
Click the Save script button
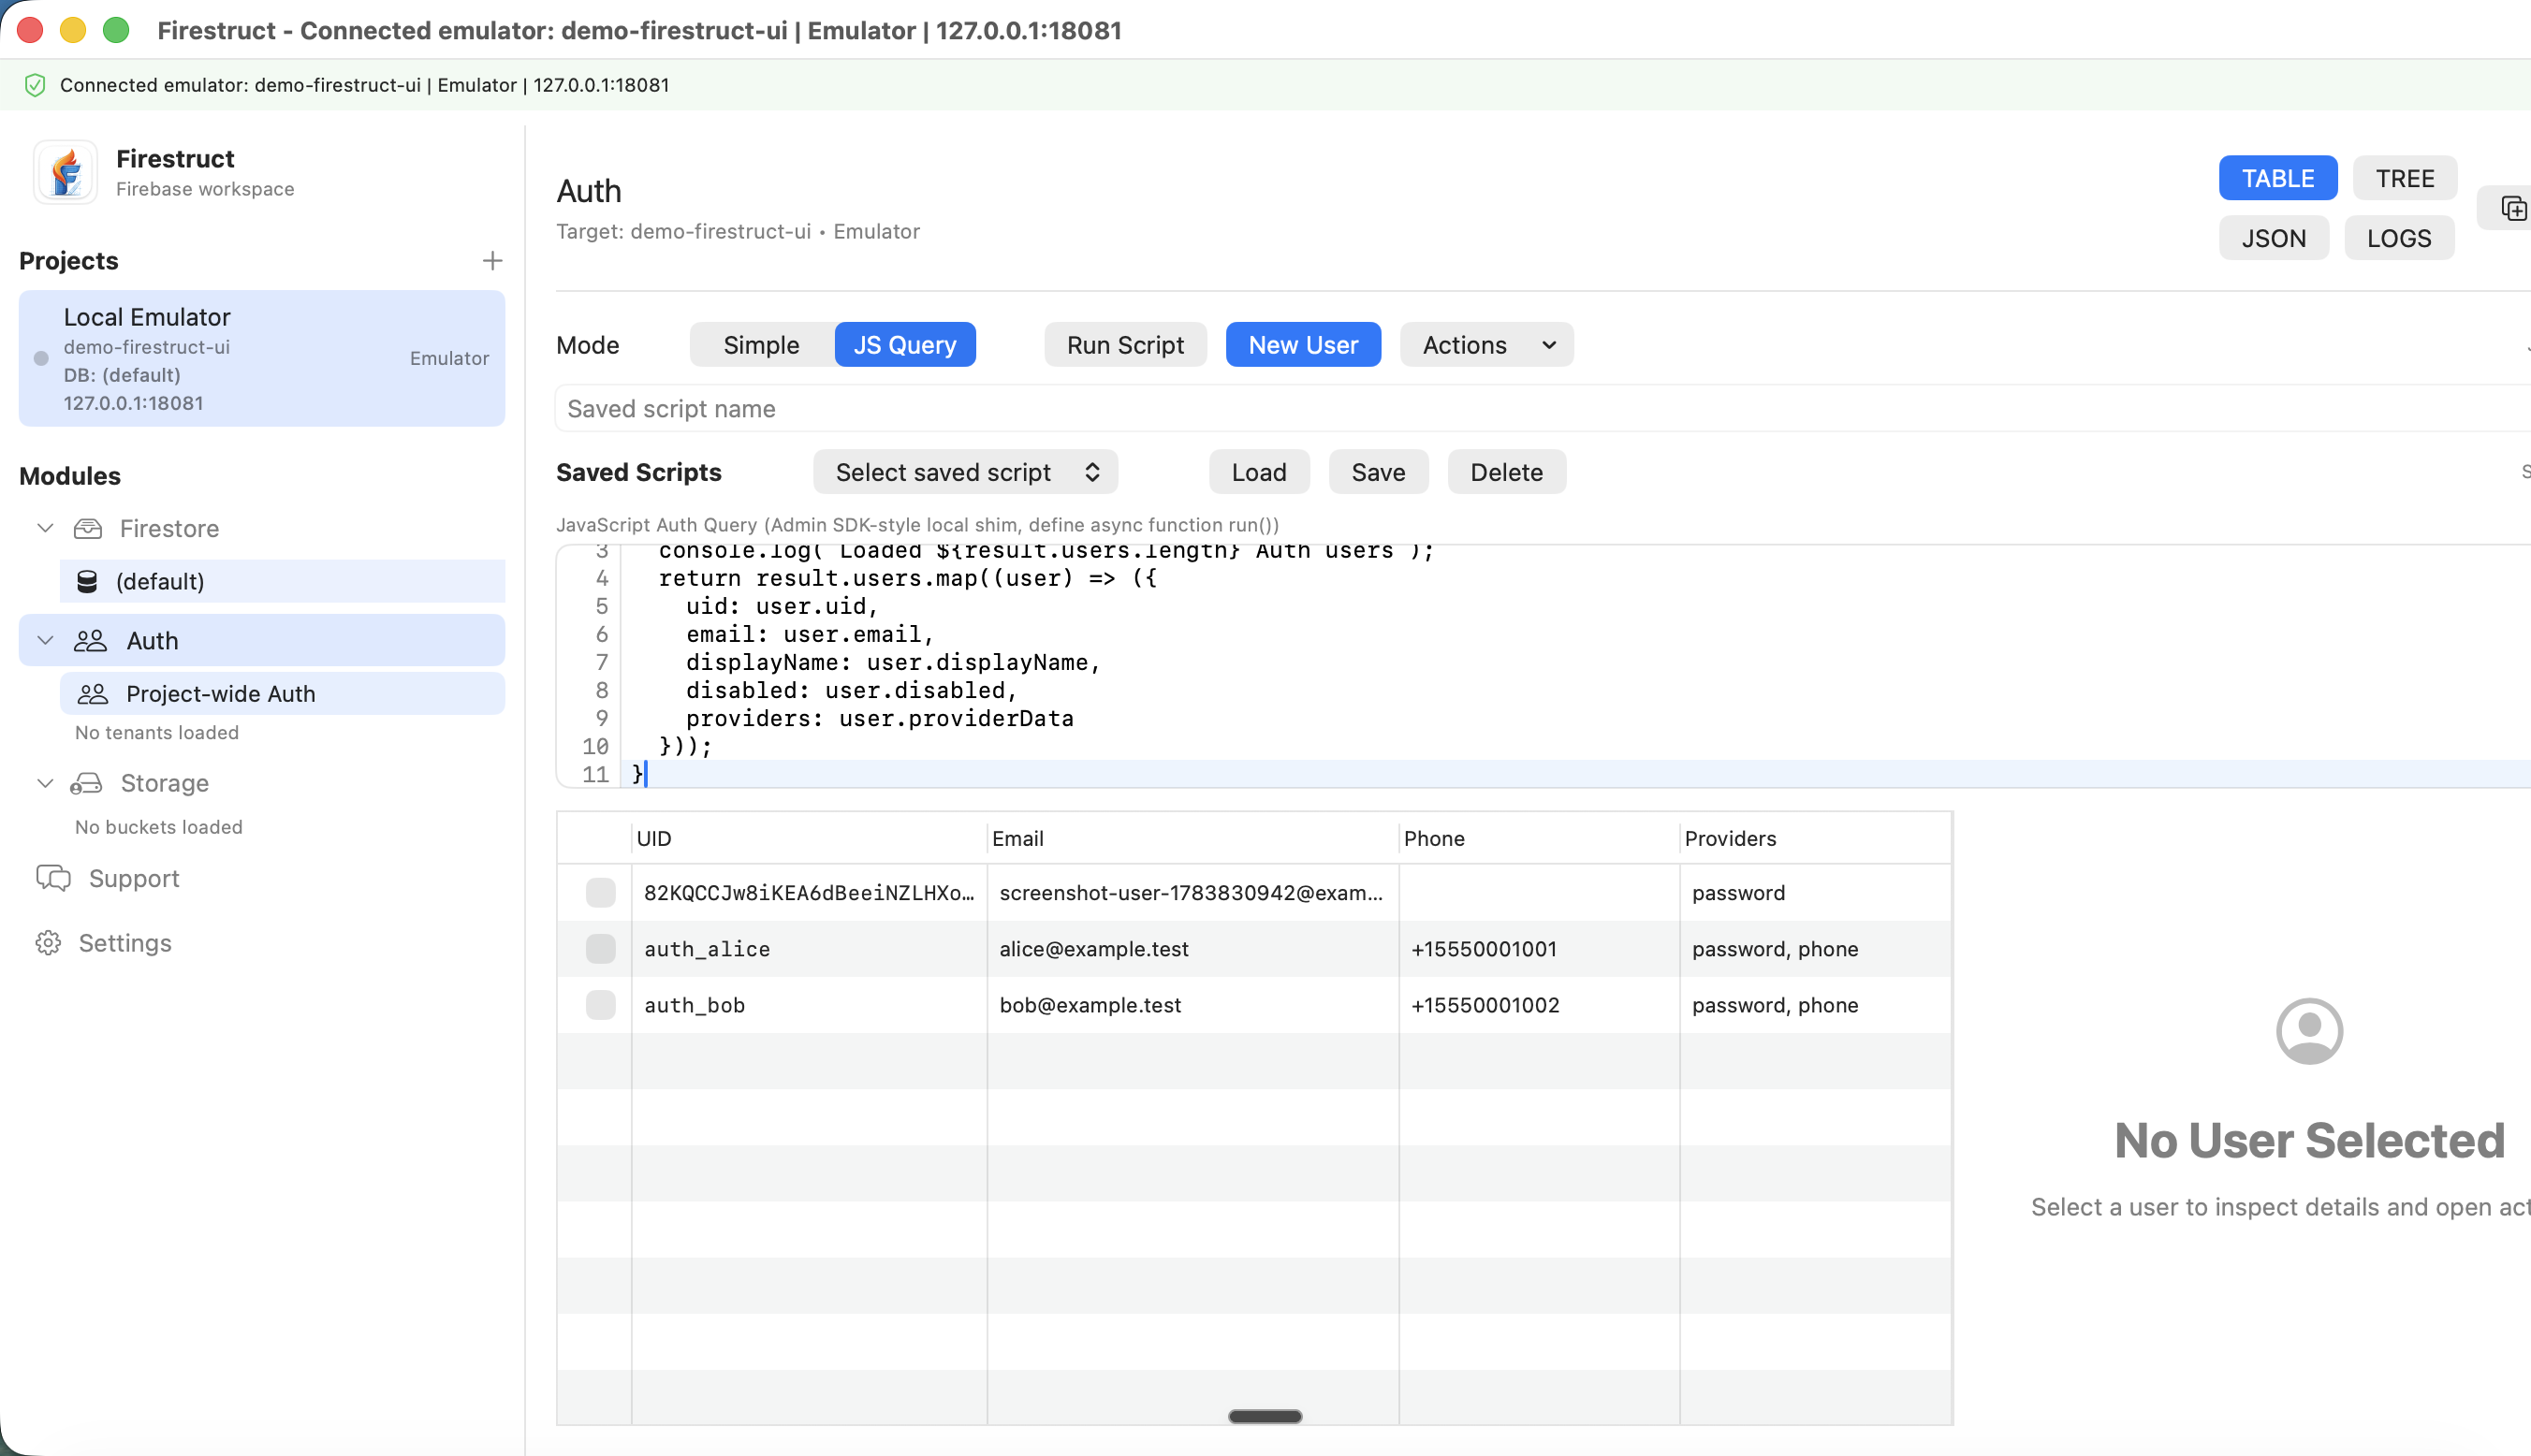tap(1378, 472)
